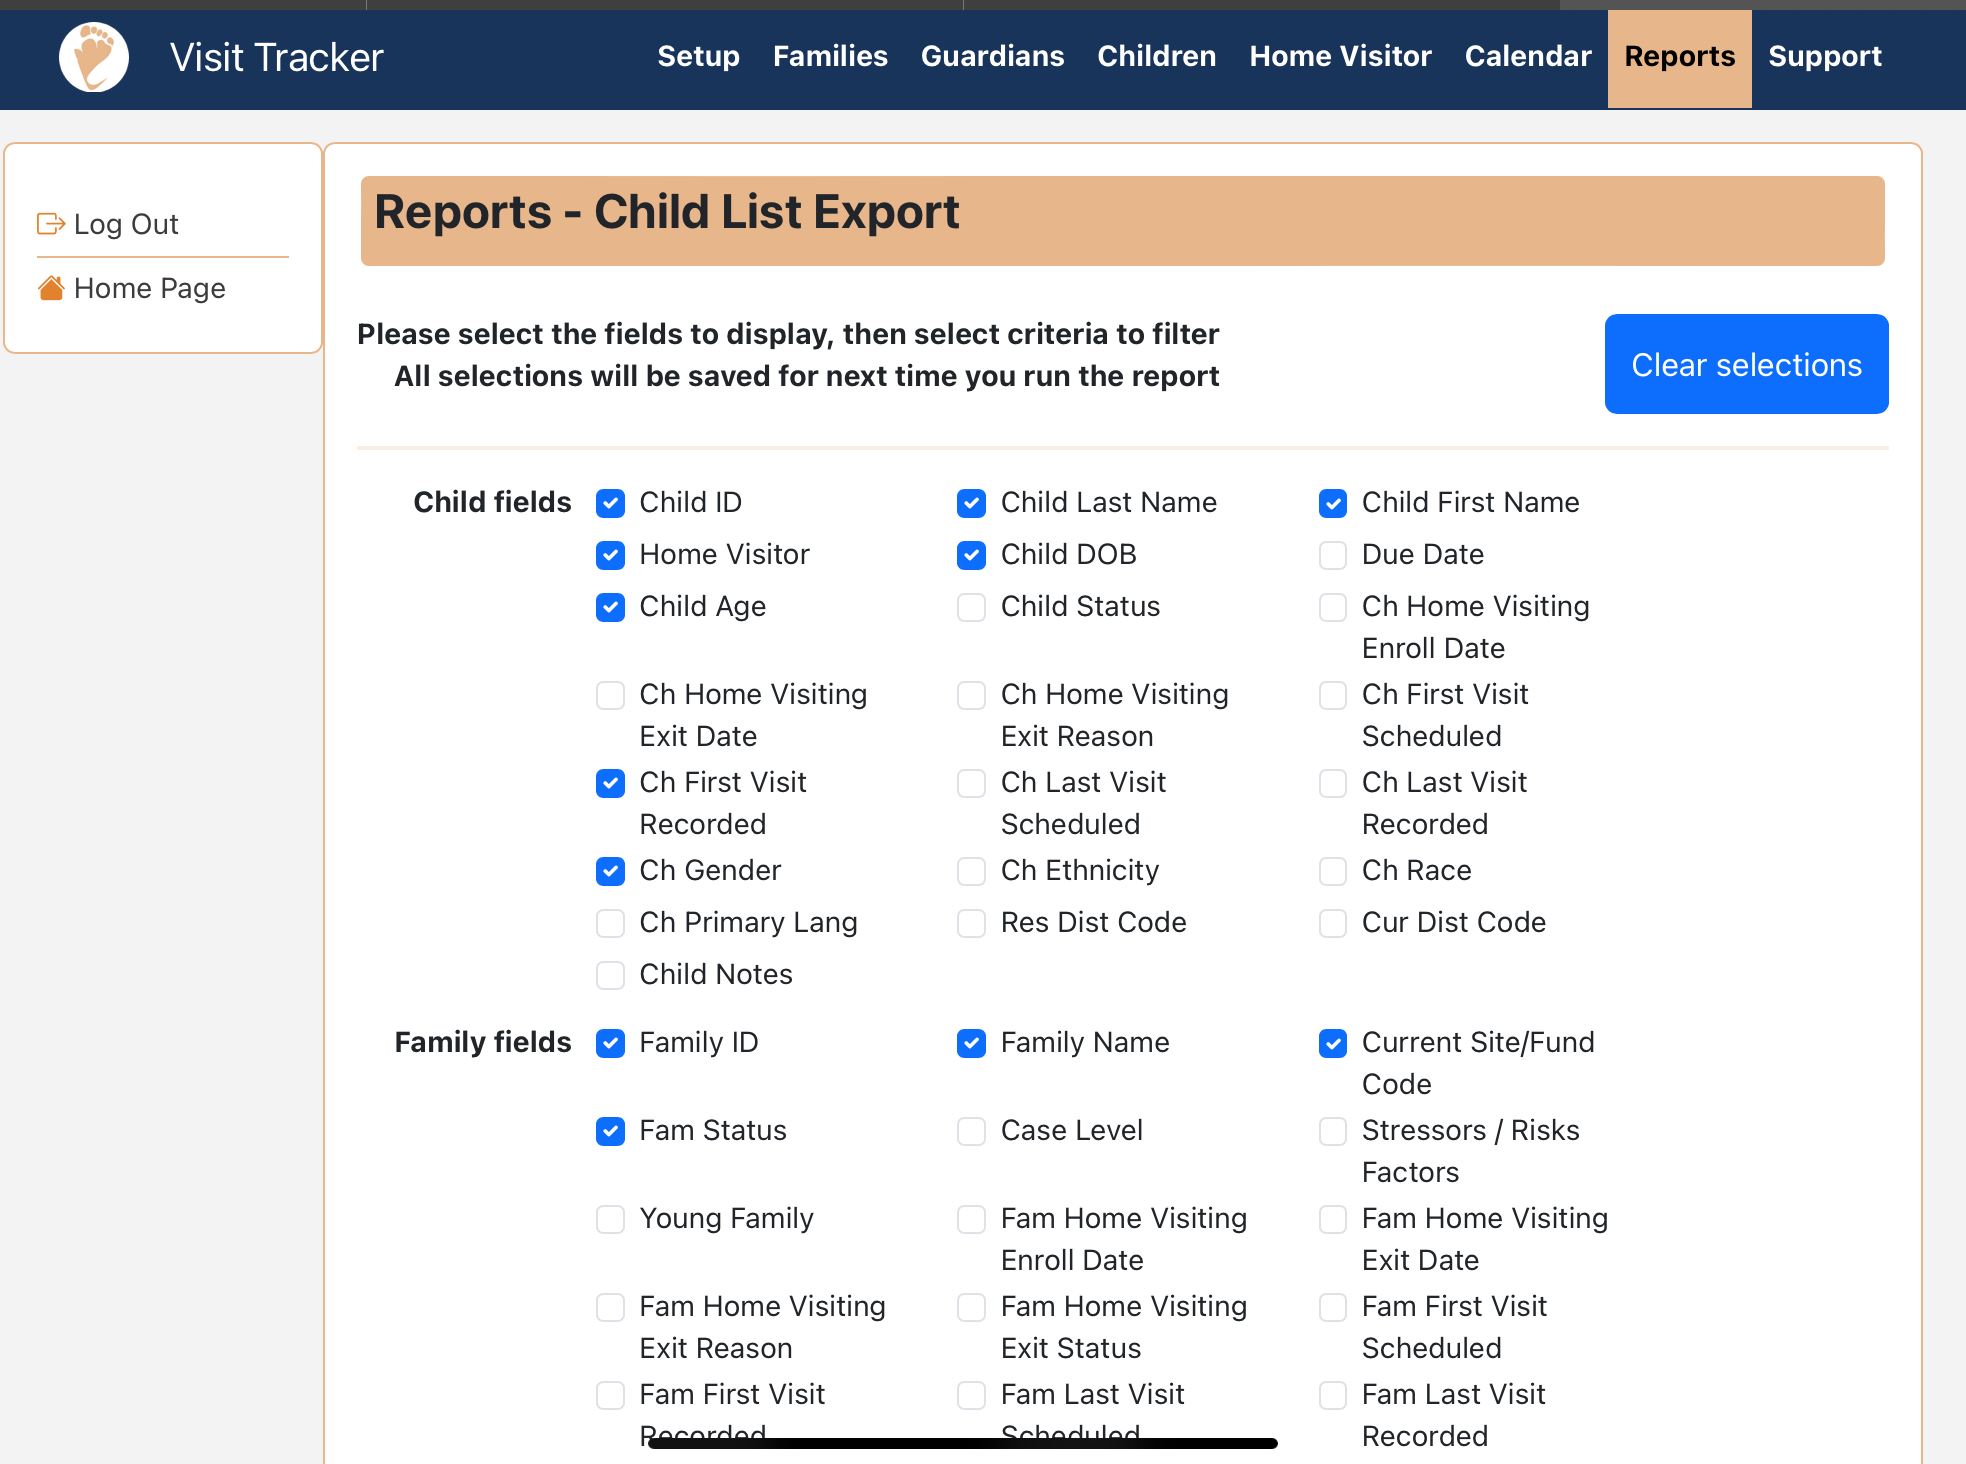Check the Young Family option
1966x1464 pixels.
(610, 1219)
